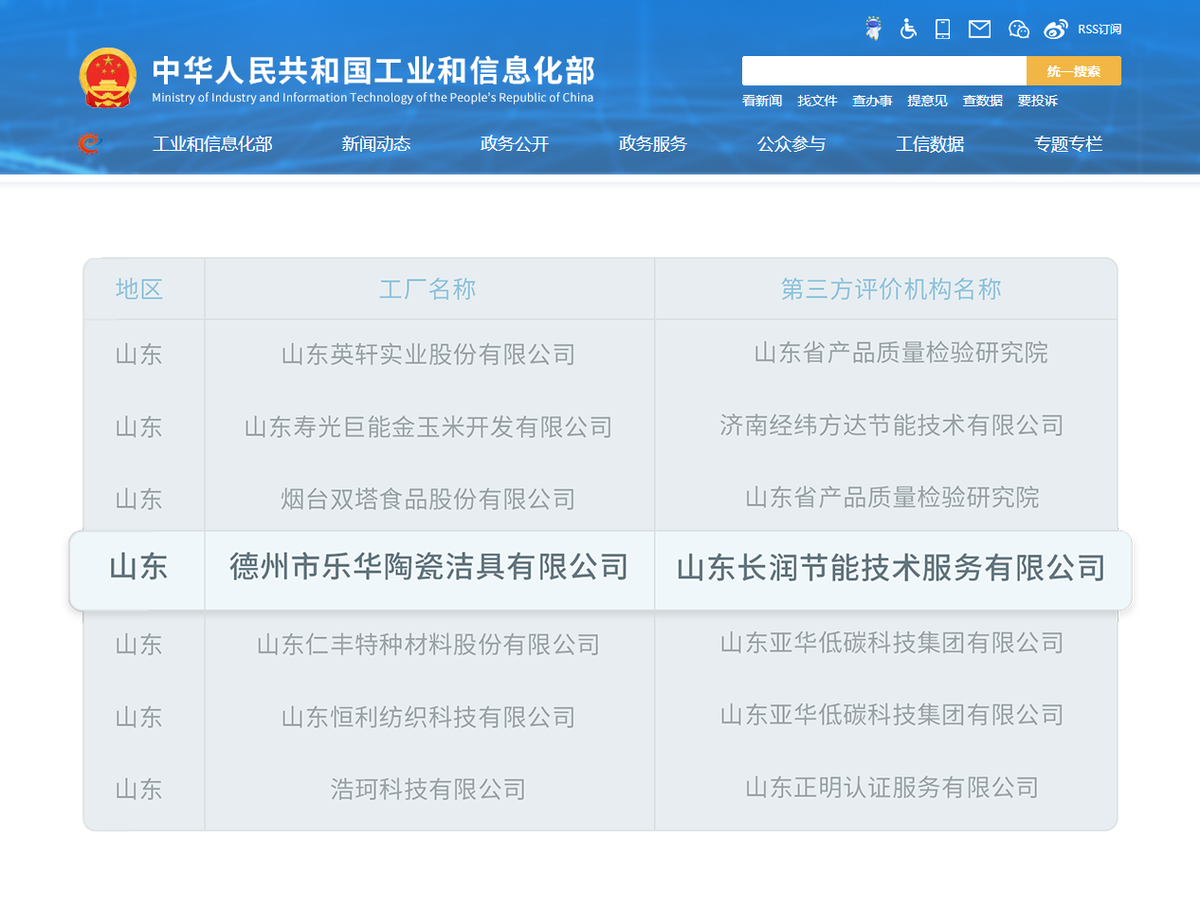Image resolution: width=1200 pixels, height=914 pixels.
Task: Open the wheelchair accessibility mode icon
Action: tap(908, 29)
